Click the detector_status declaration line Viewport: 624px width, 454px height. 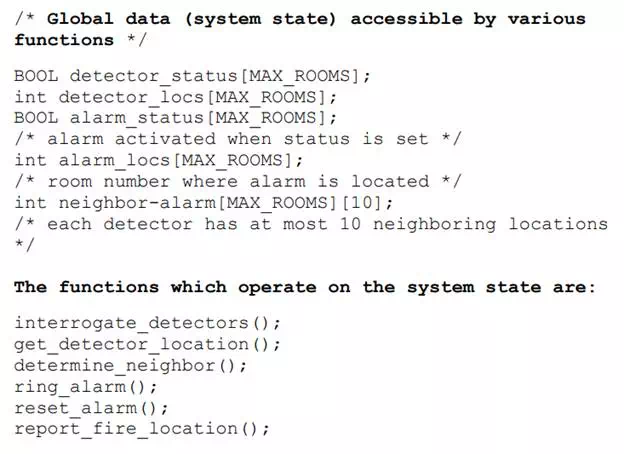pyautogui.click(x=193, y=76)
